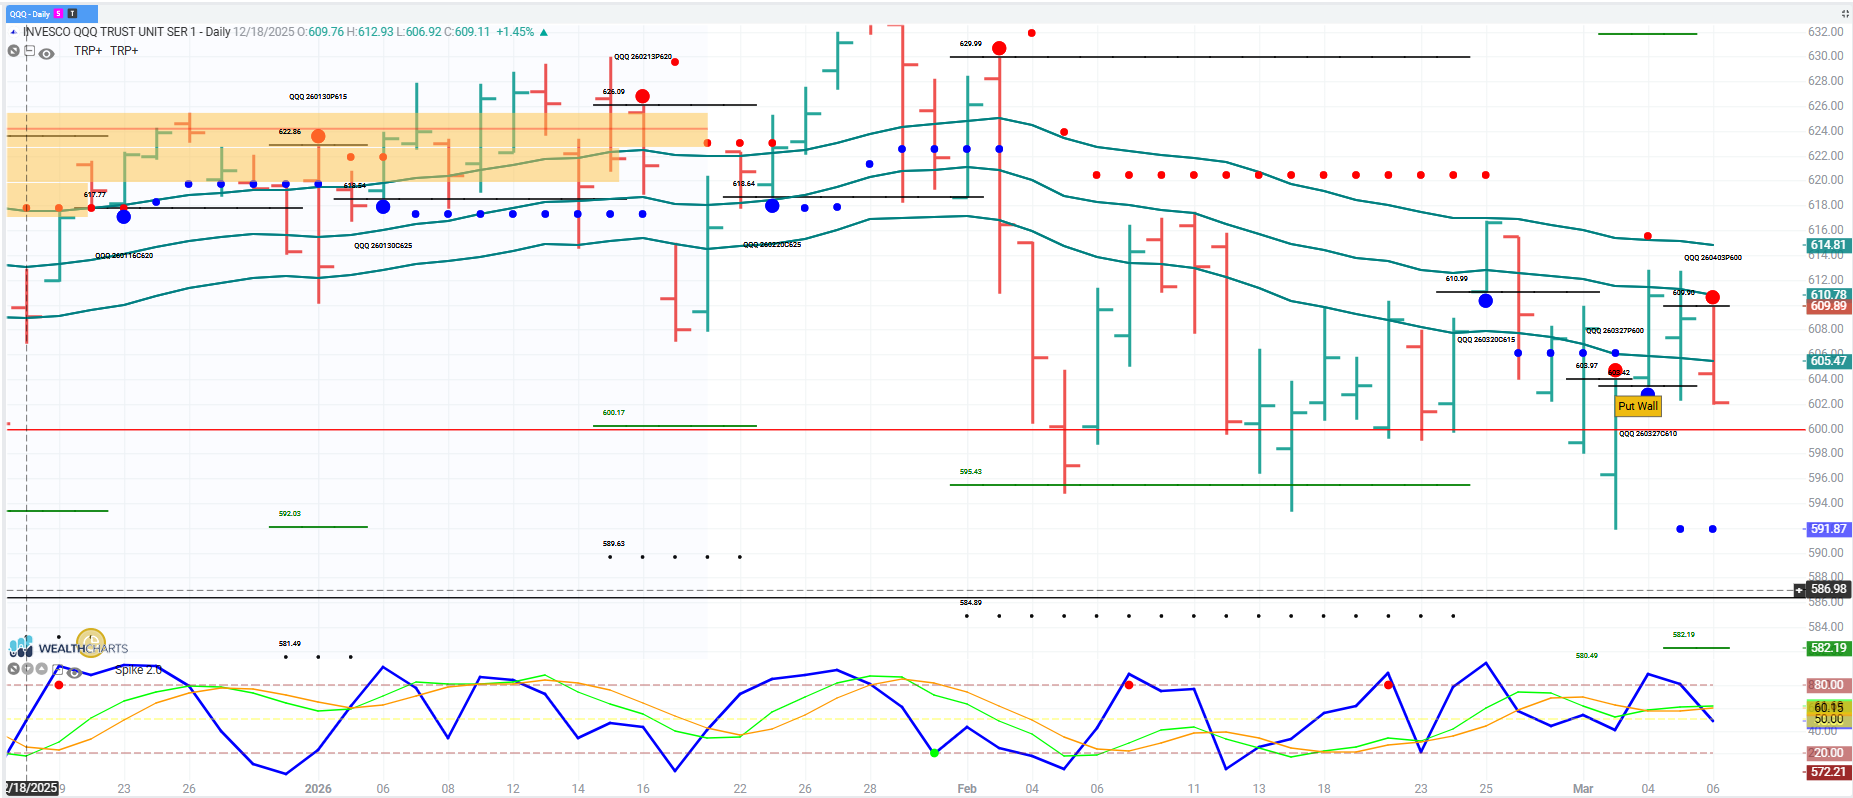Remove the TRP+ indicator with the circle-slash icon
This screenshot has height=798, width=1853.
pyautogui.click(x=14, y=51)
